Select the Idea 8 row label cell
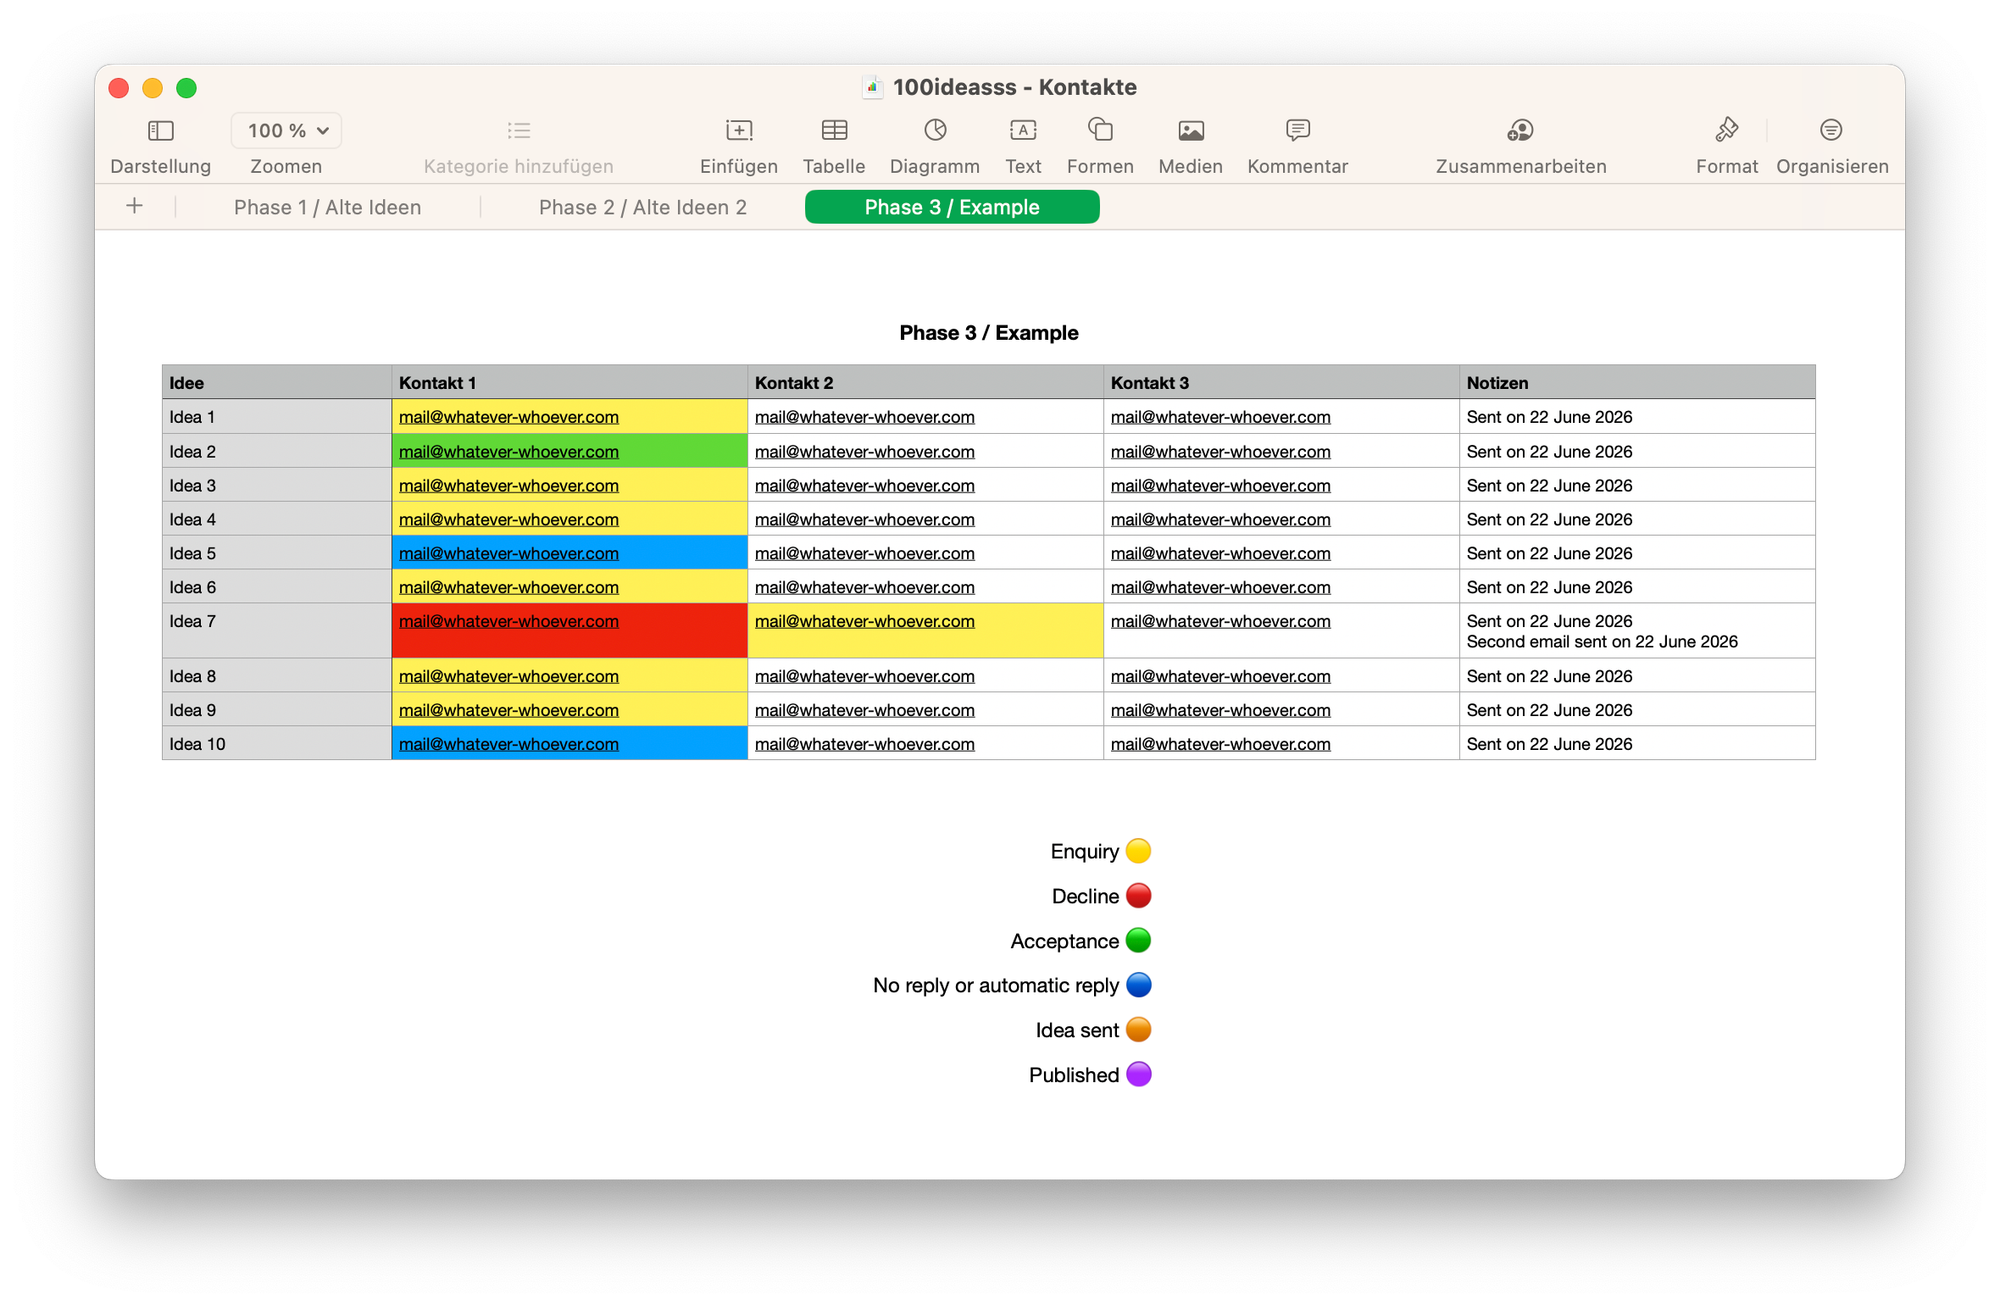Screen dimensions: 2000x1305 pyautogui.click(x=277, y=676)
